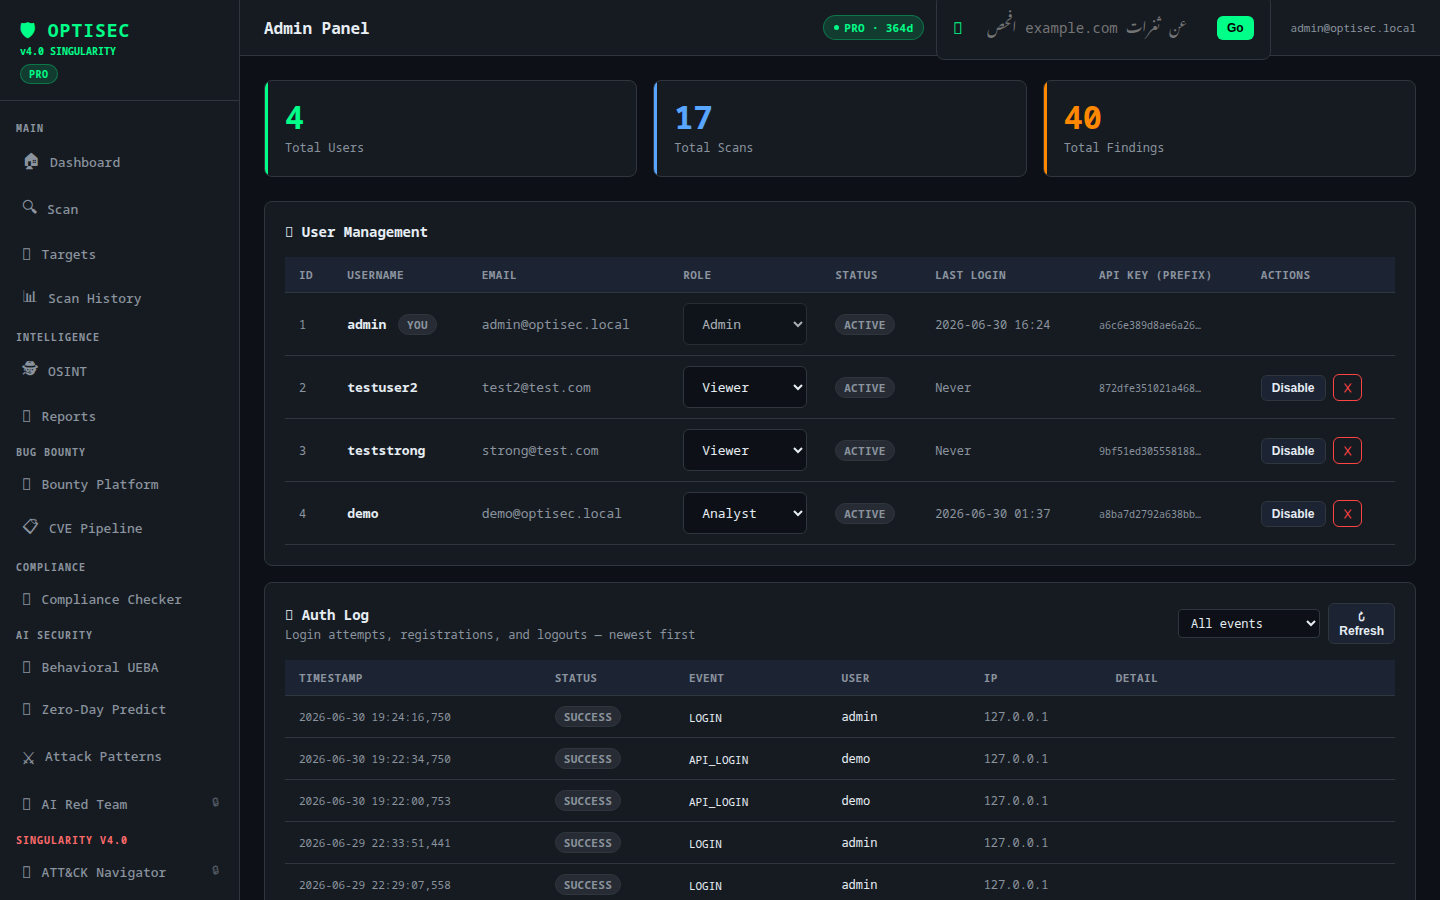This screenshot has width=1440, height=900.
Task: Click the green Go button
Action: tap(1235, 28)
